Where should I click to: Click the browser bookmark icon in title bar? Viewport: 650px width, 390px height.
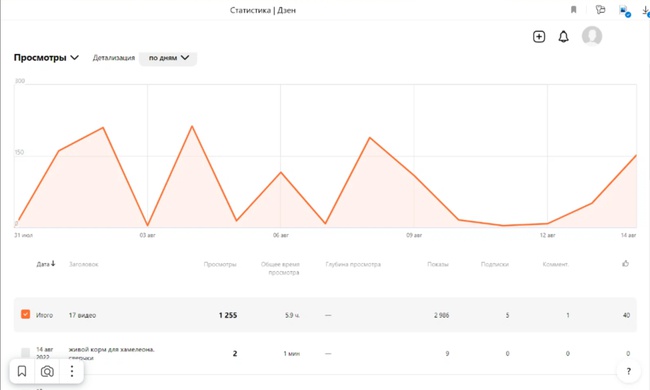click(x=573, y=10)
